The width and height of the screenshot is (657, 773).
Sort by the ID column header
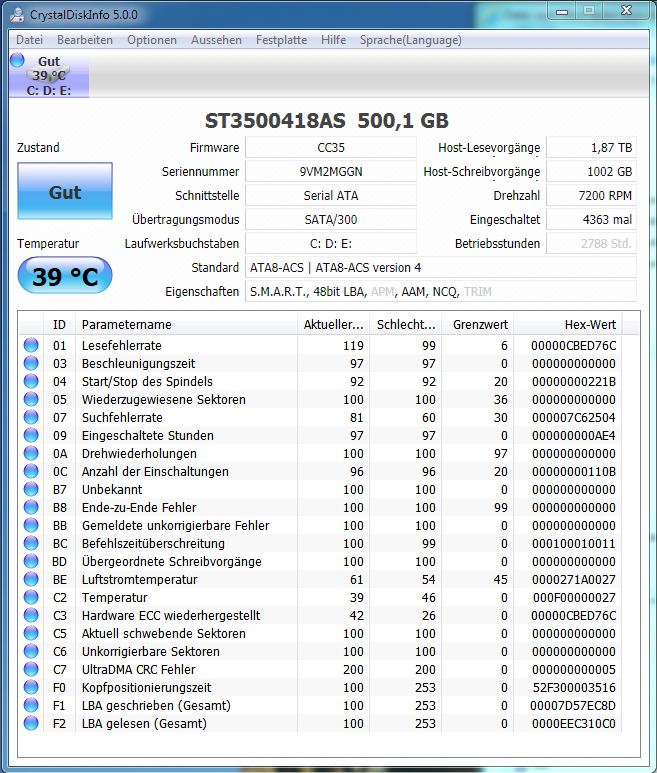[59, 324]
